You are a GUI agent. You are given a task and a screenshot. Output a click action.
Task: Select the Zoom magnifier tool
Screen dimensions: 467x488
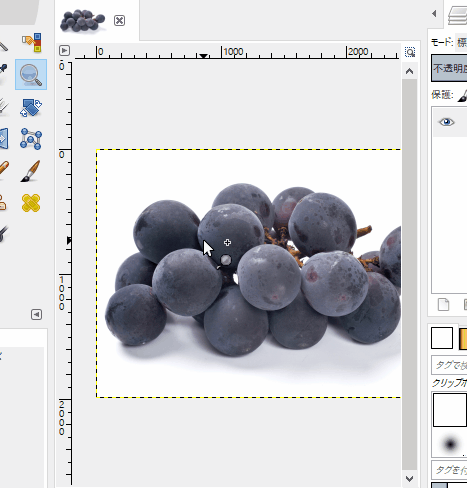(x=31, y=75)
